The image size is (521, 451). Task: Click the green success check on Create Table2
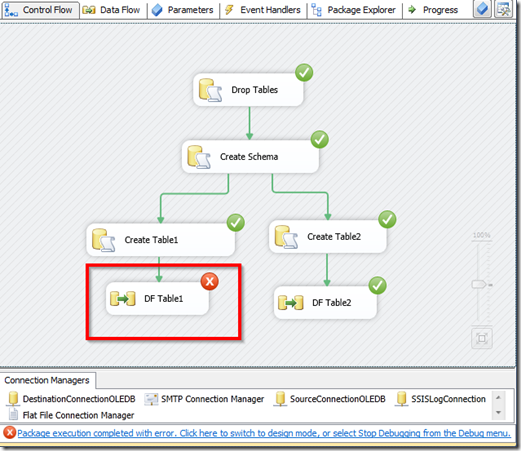[x=387, y=219]
